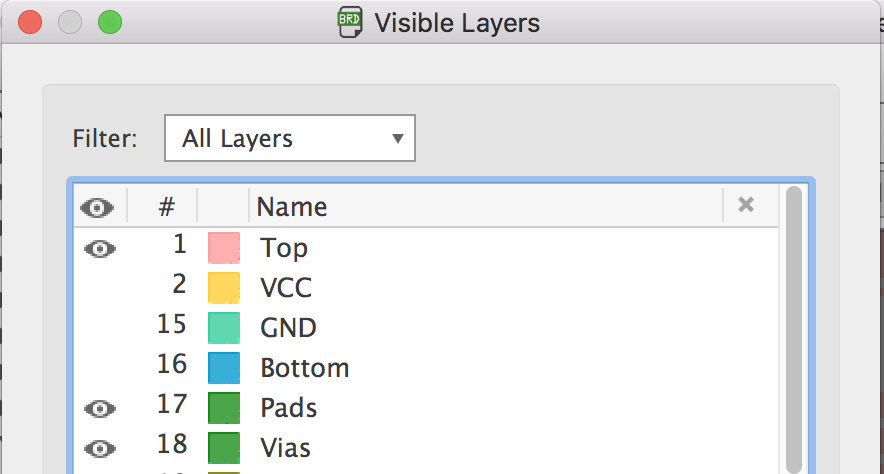Click the BRD document icon in title bar
Screen dimensions: 884x474
point(350,22)
